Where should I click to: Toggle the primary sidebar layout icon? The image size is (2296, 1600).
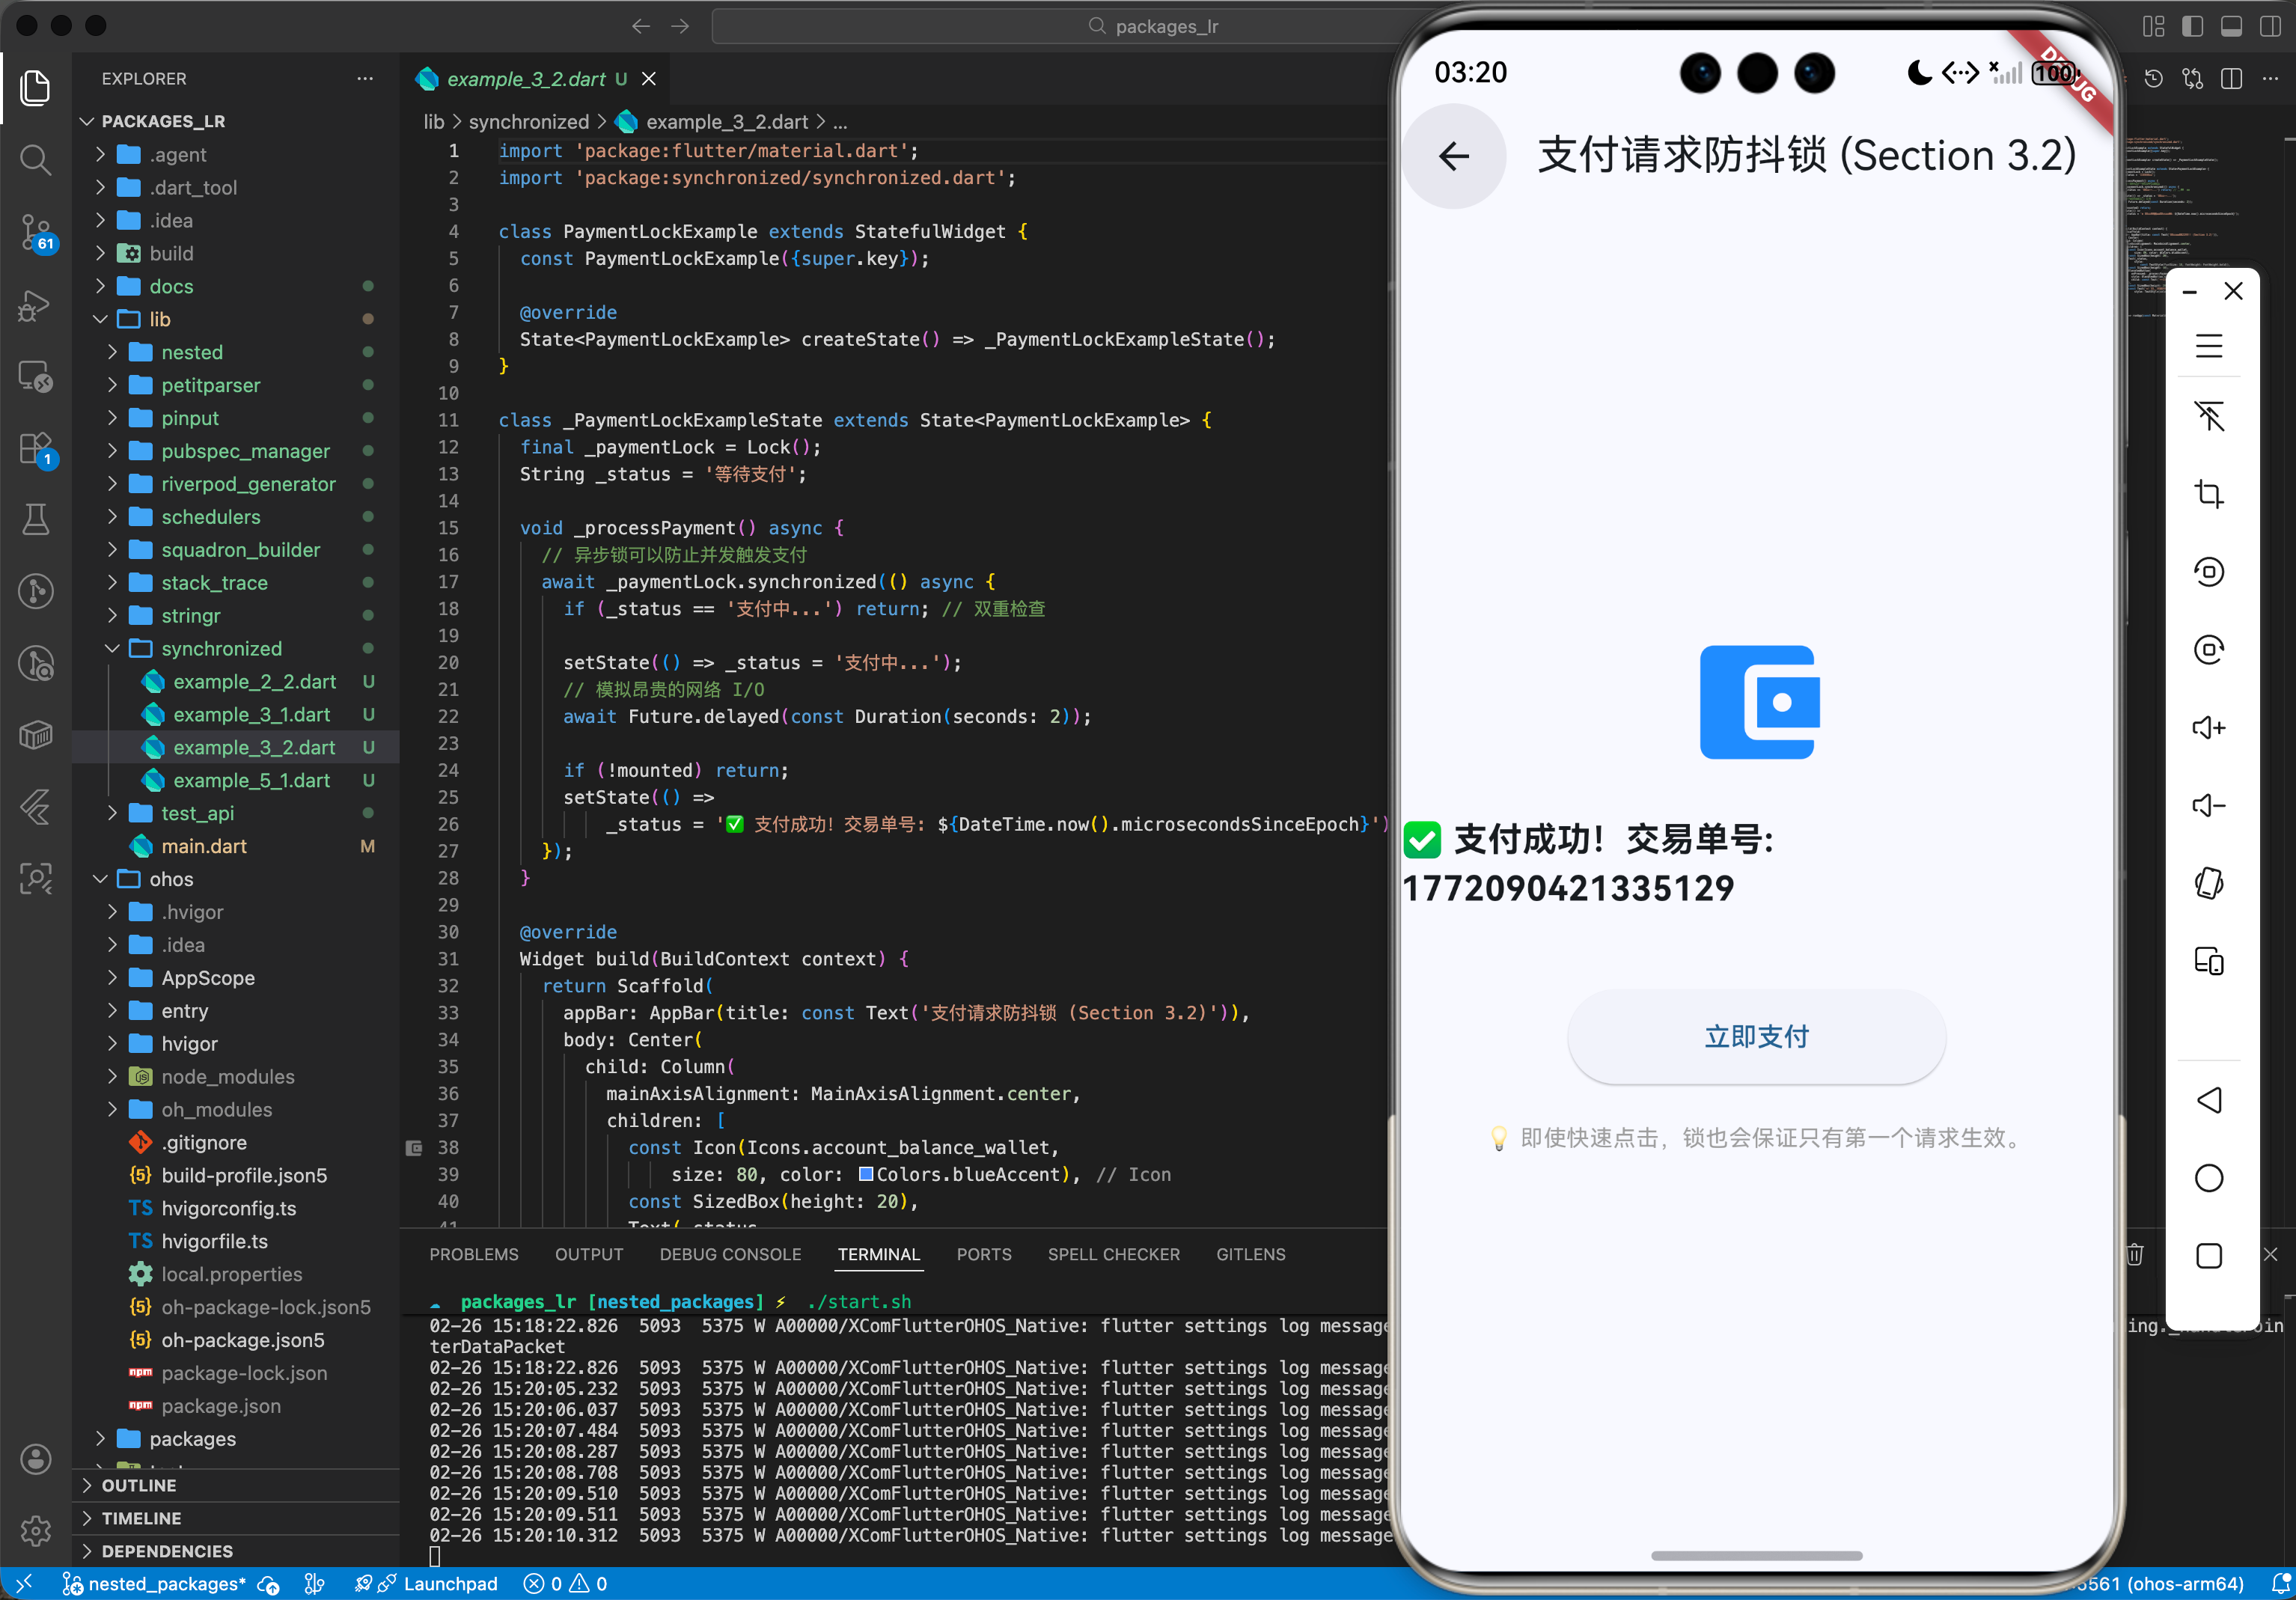click(2193, 26)
